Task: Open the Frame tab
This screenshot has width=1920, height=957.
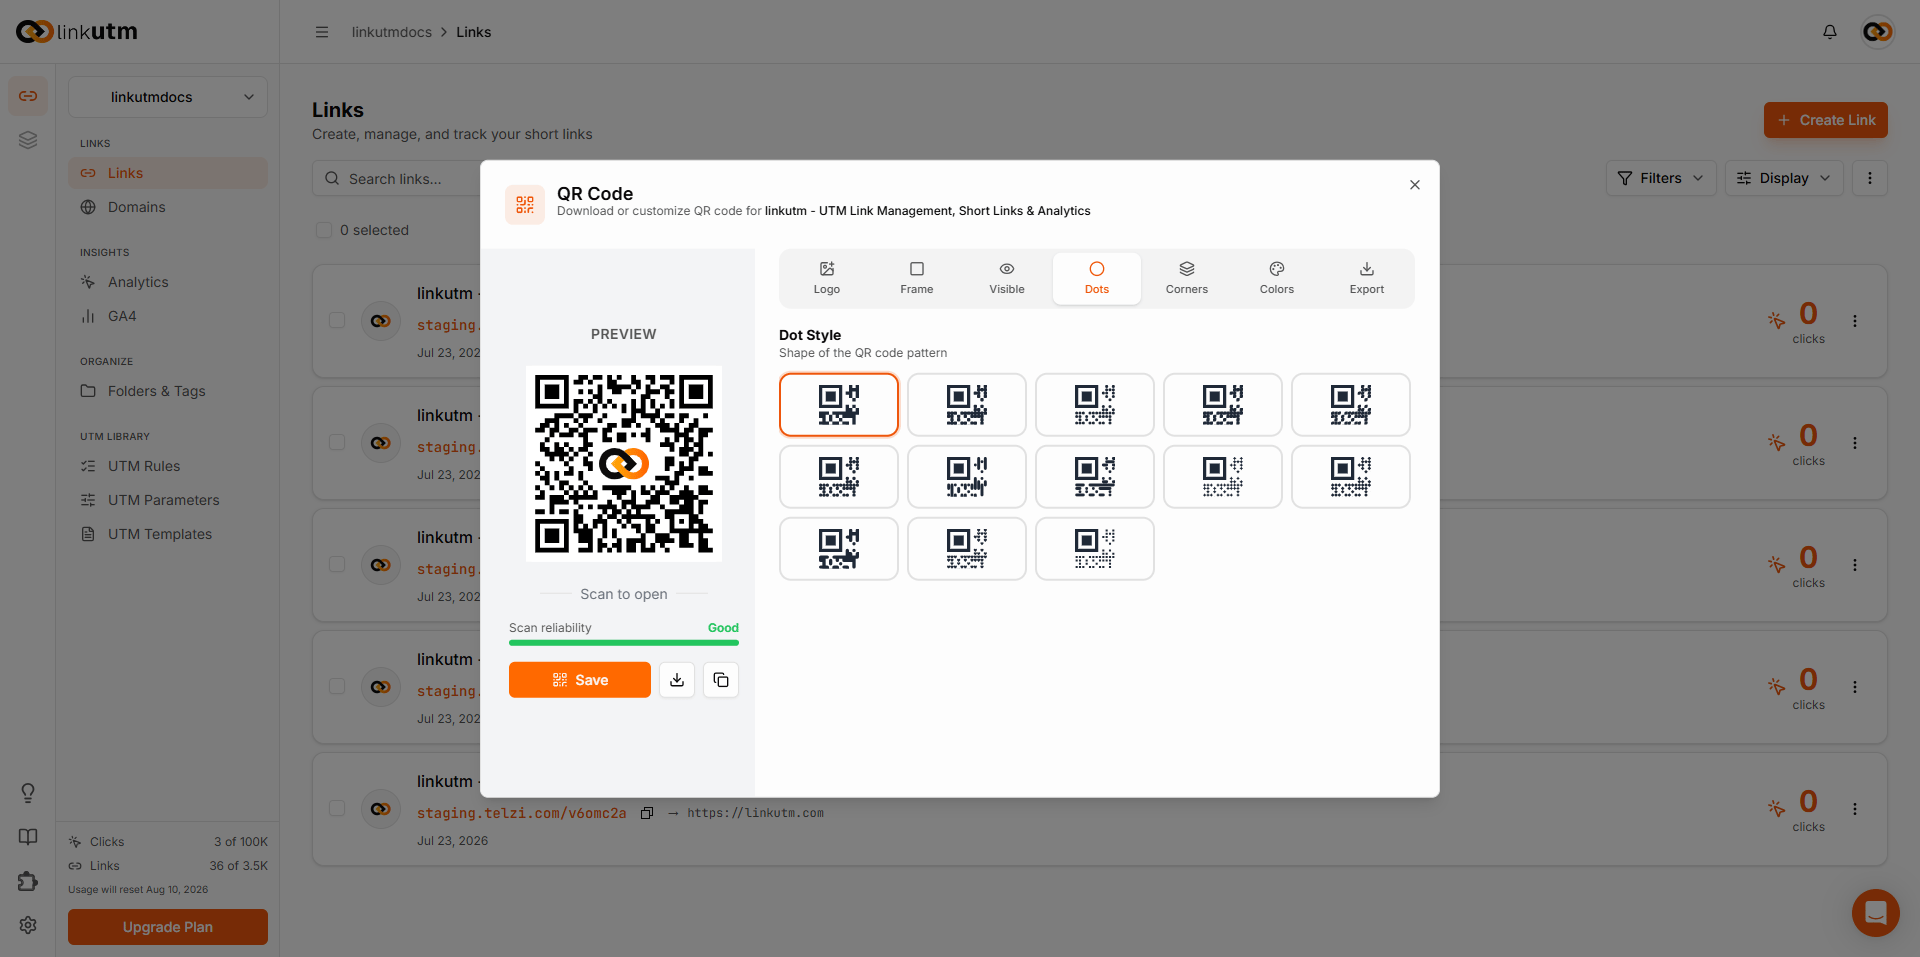Action: pyautogui.click(x=916, y=278)
